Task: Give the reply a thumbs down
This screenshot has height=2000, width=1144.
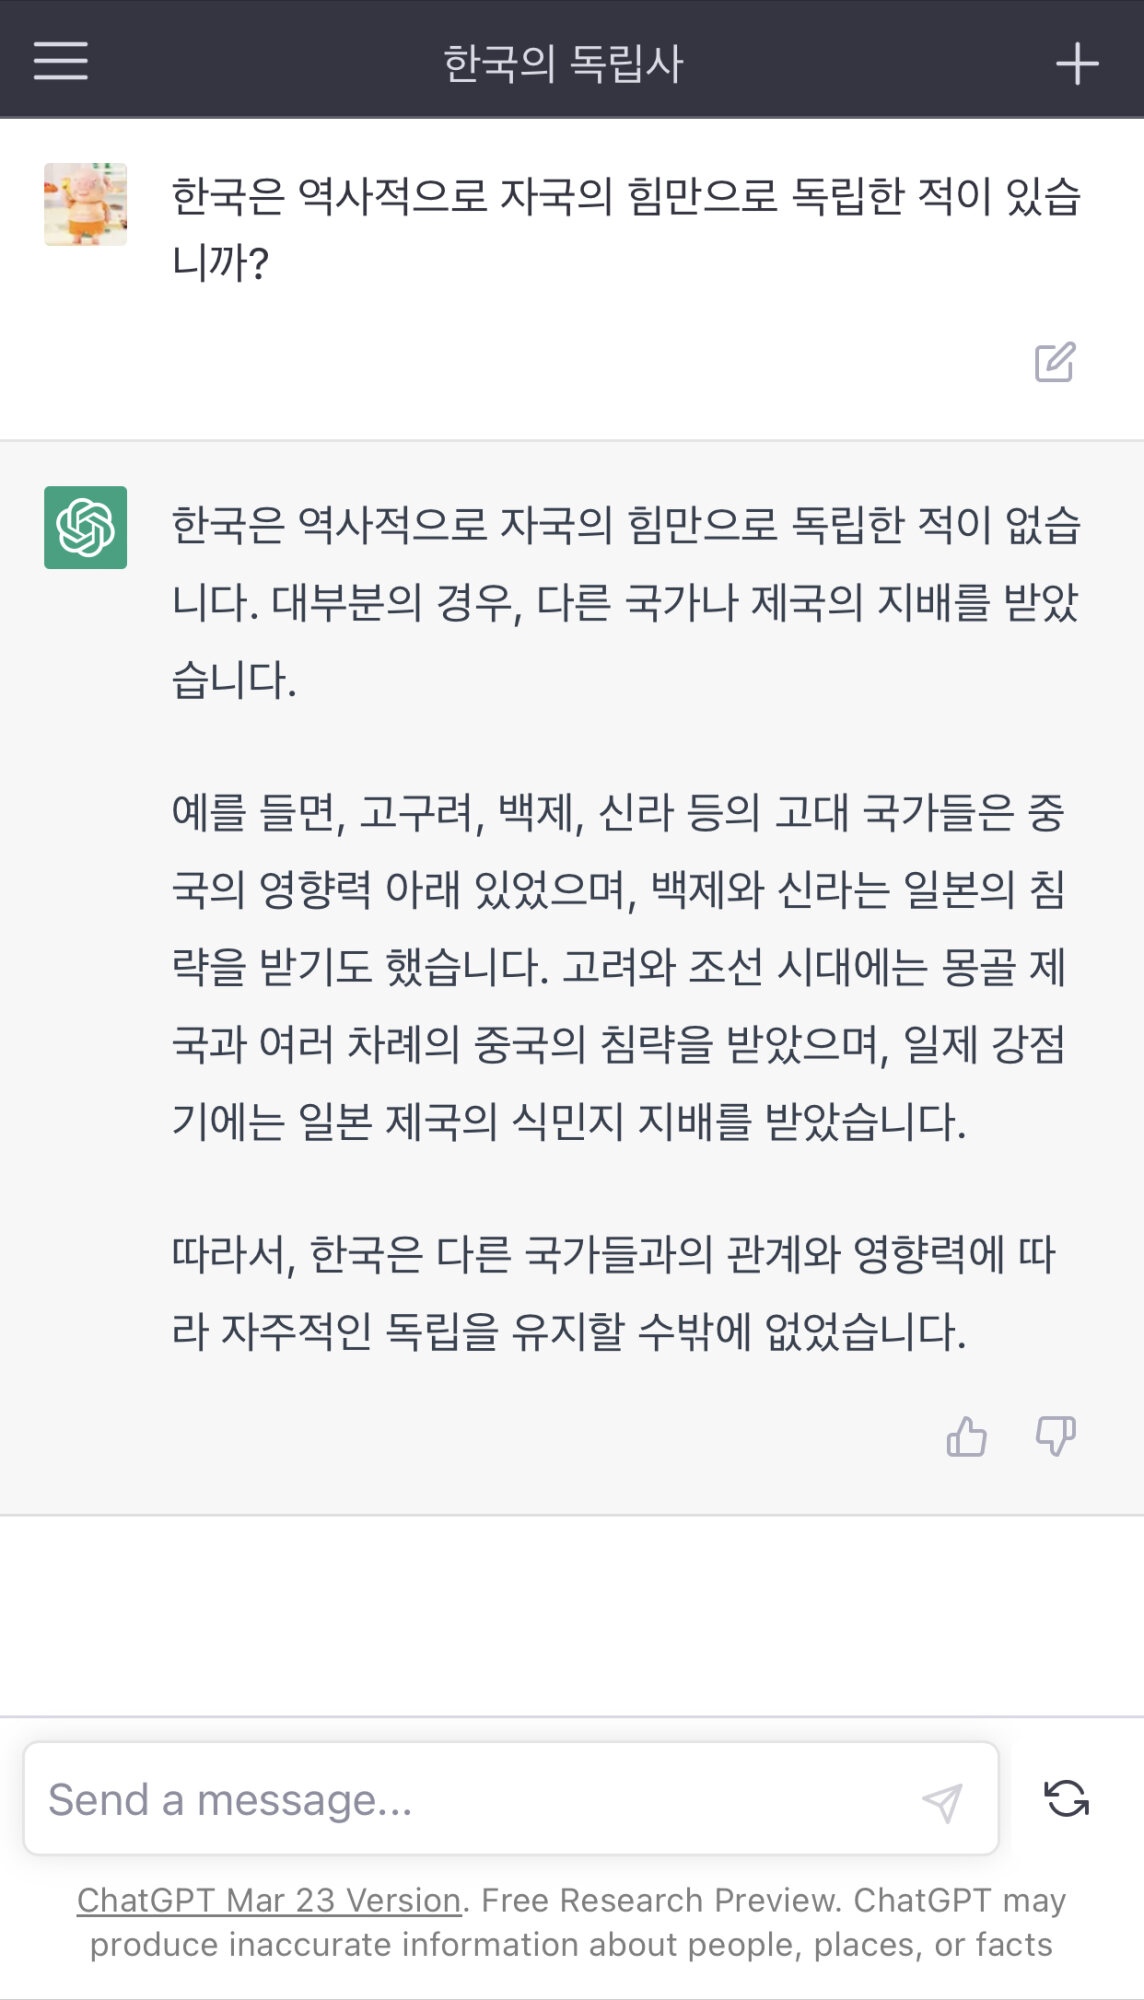Action: pyautogui.click(x=1055, y=1437)
